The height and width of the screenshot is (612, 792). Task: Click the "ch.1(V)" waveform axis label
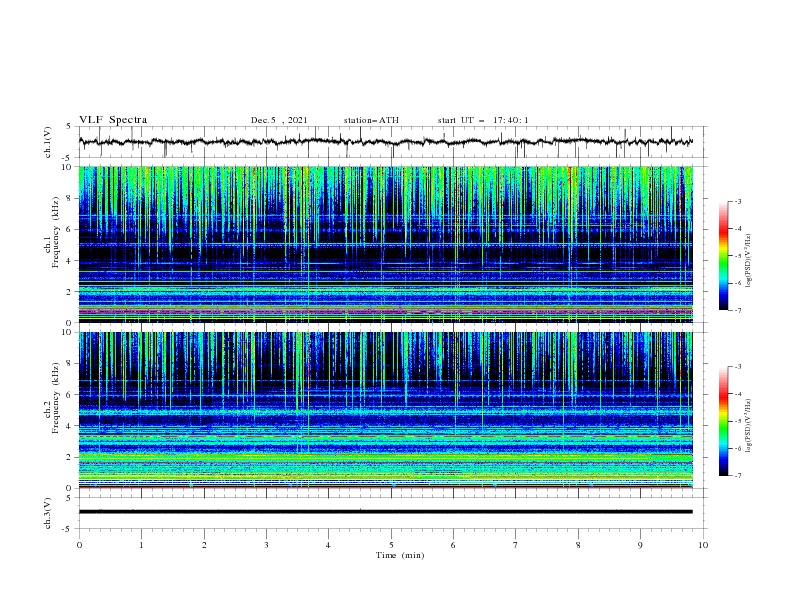click(48, 142)
